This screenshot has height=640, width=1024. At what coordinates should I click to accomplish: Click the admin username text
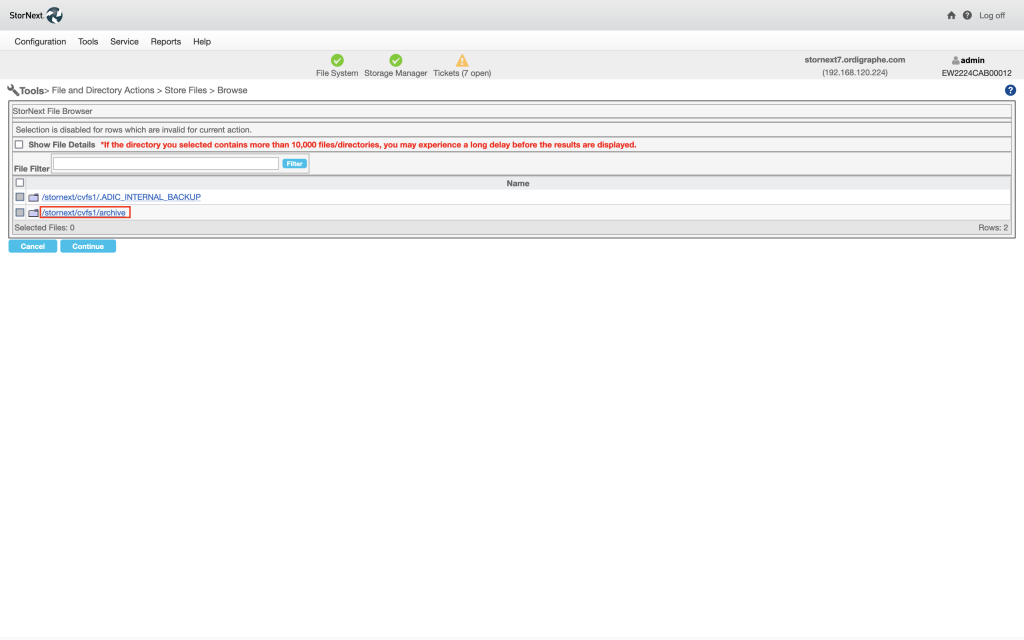(x=972, y=60)
